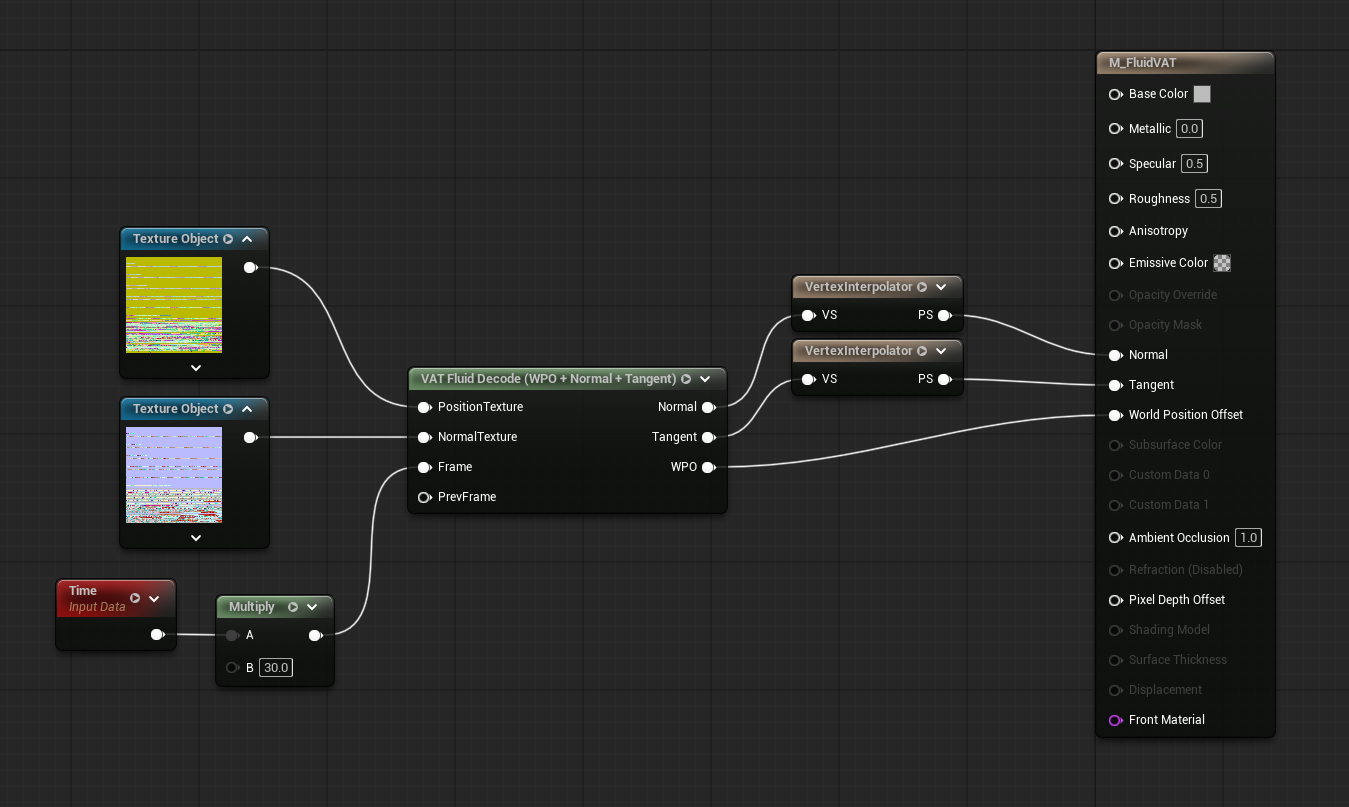
Task: Open the Base Color gray swatch
Action: pyautogui.click(x=1202, y=94)
